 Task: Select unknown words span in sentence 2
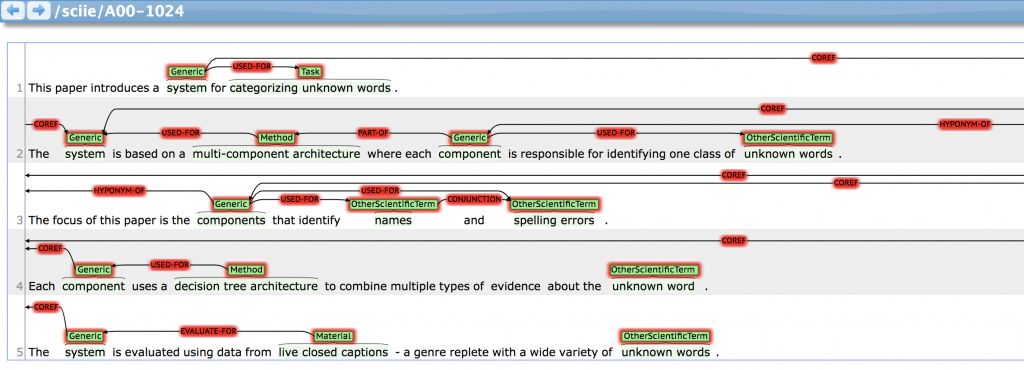tap(788, 154)
